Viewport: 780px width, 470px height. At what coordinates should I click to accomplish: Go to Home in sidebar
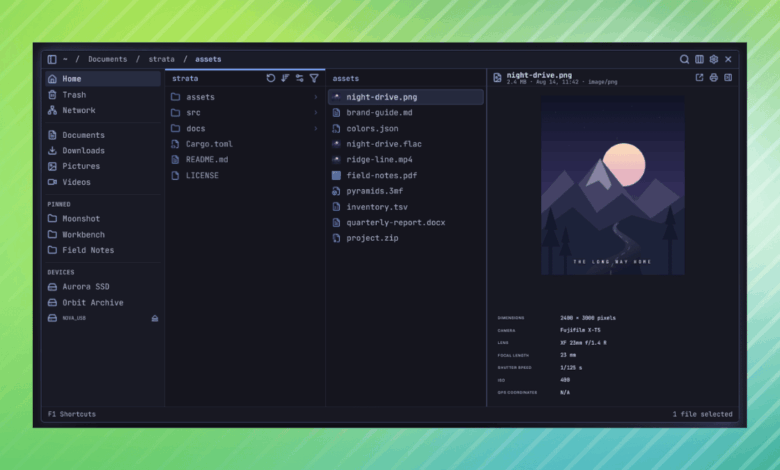103,79
